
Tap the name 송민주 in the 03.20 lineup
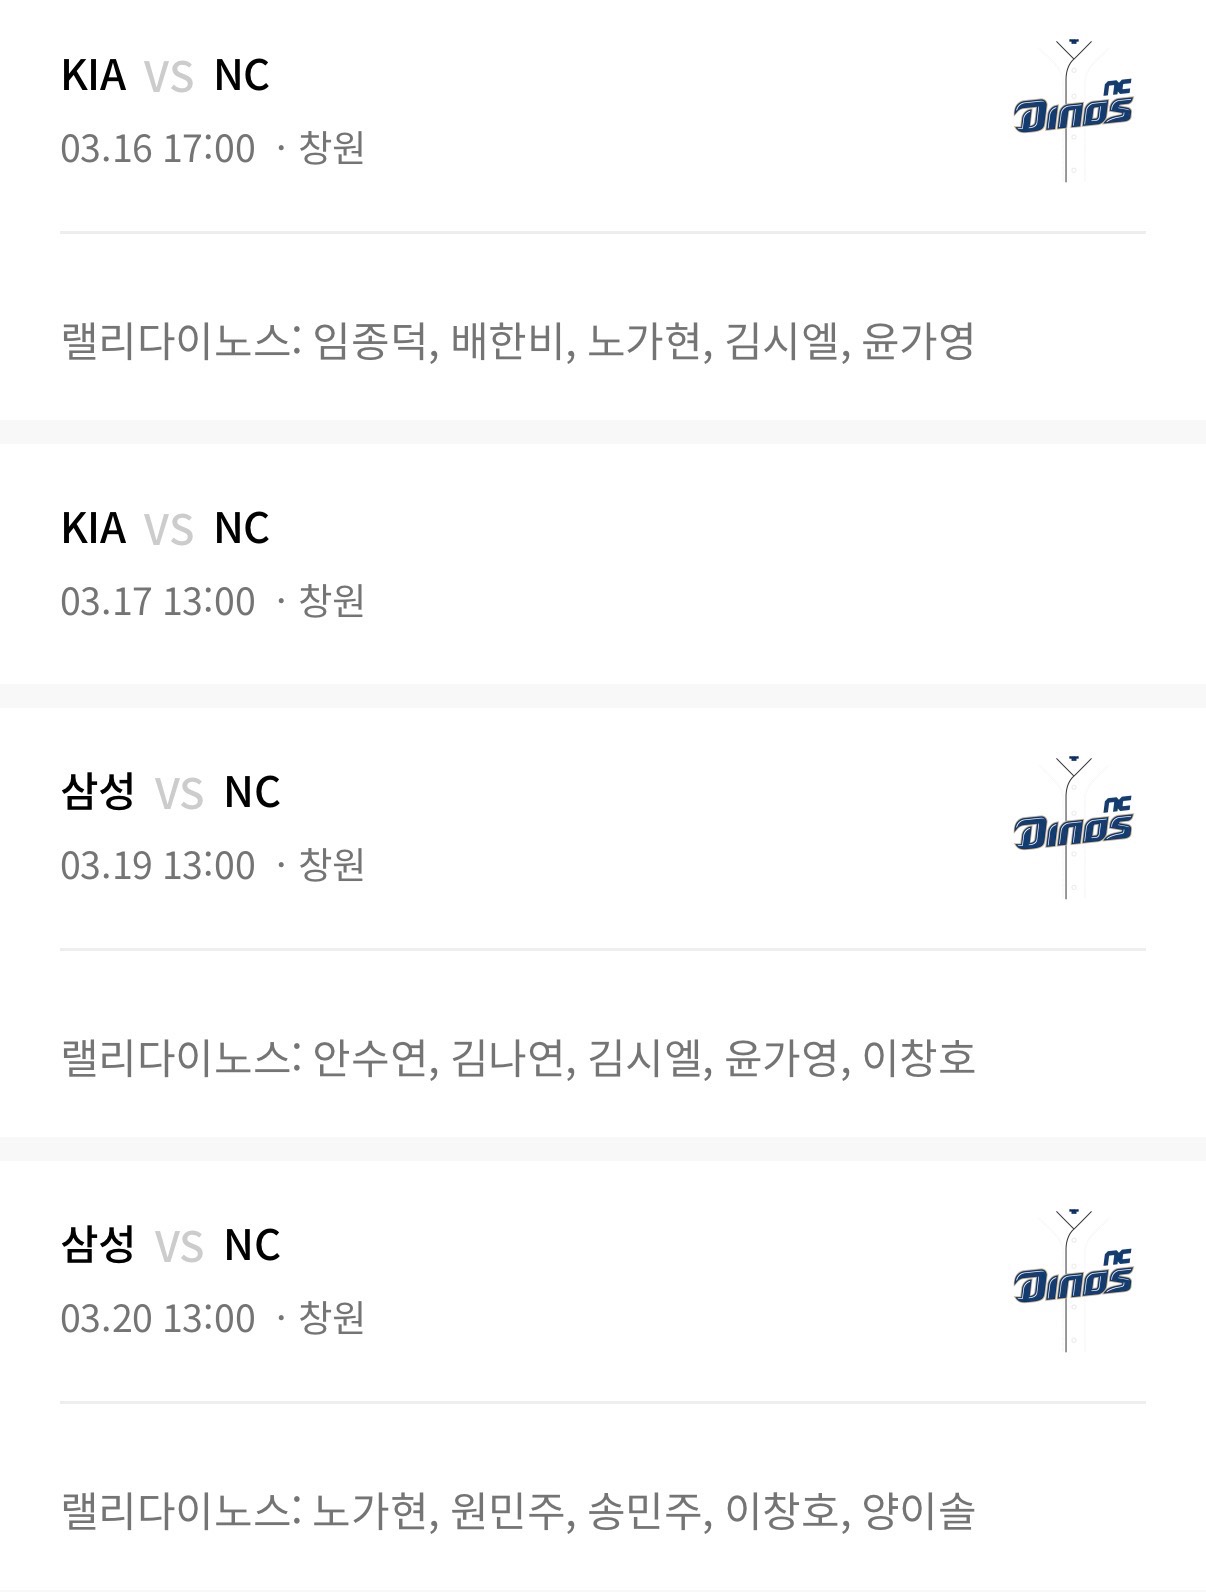[644, 1511]
